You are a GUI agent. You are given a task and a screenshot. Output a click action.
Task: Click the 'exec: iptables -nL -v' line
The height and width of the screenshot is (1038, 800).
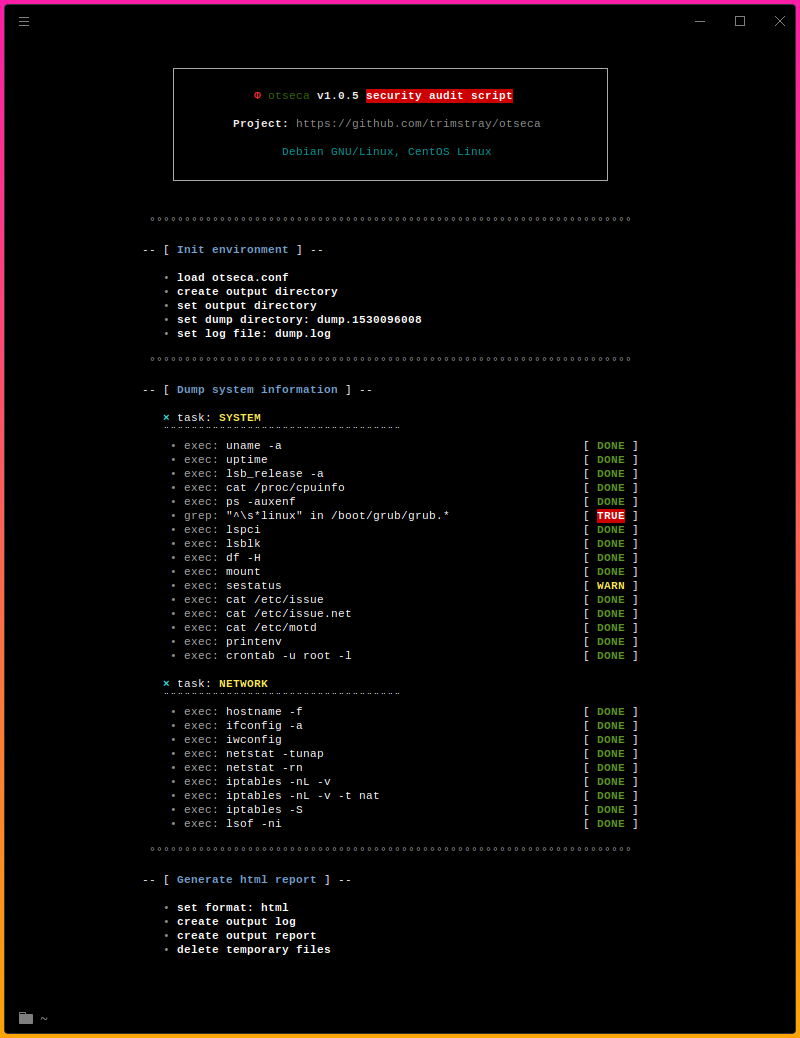point(257,782)
